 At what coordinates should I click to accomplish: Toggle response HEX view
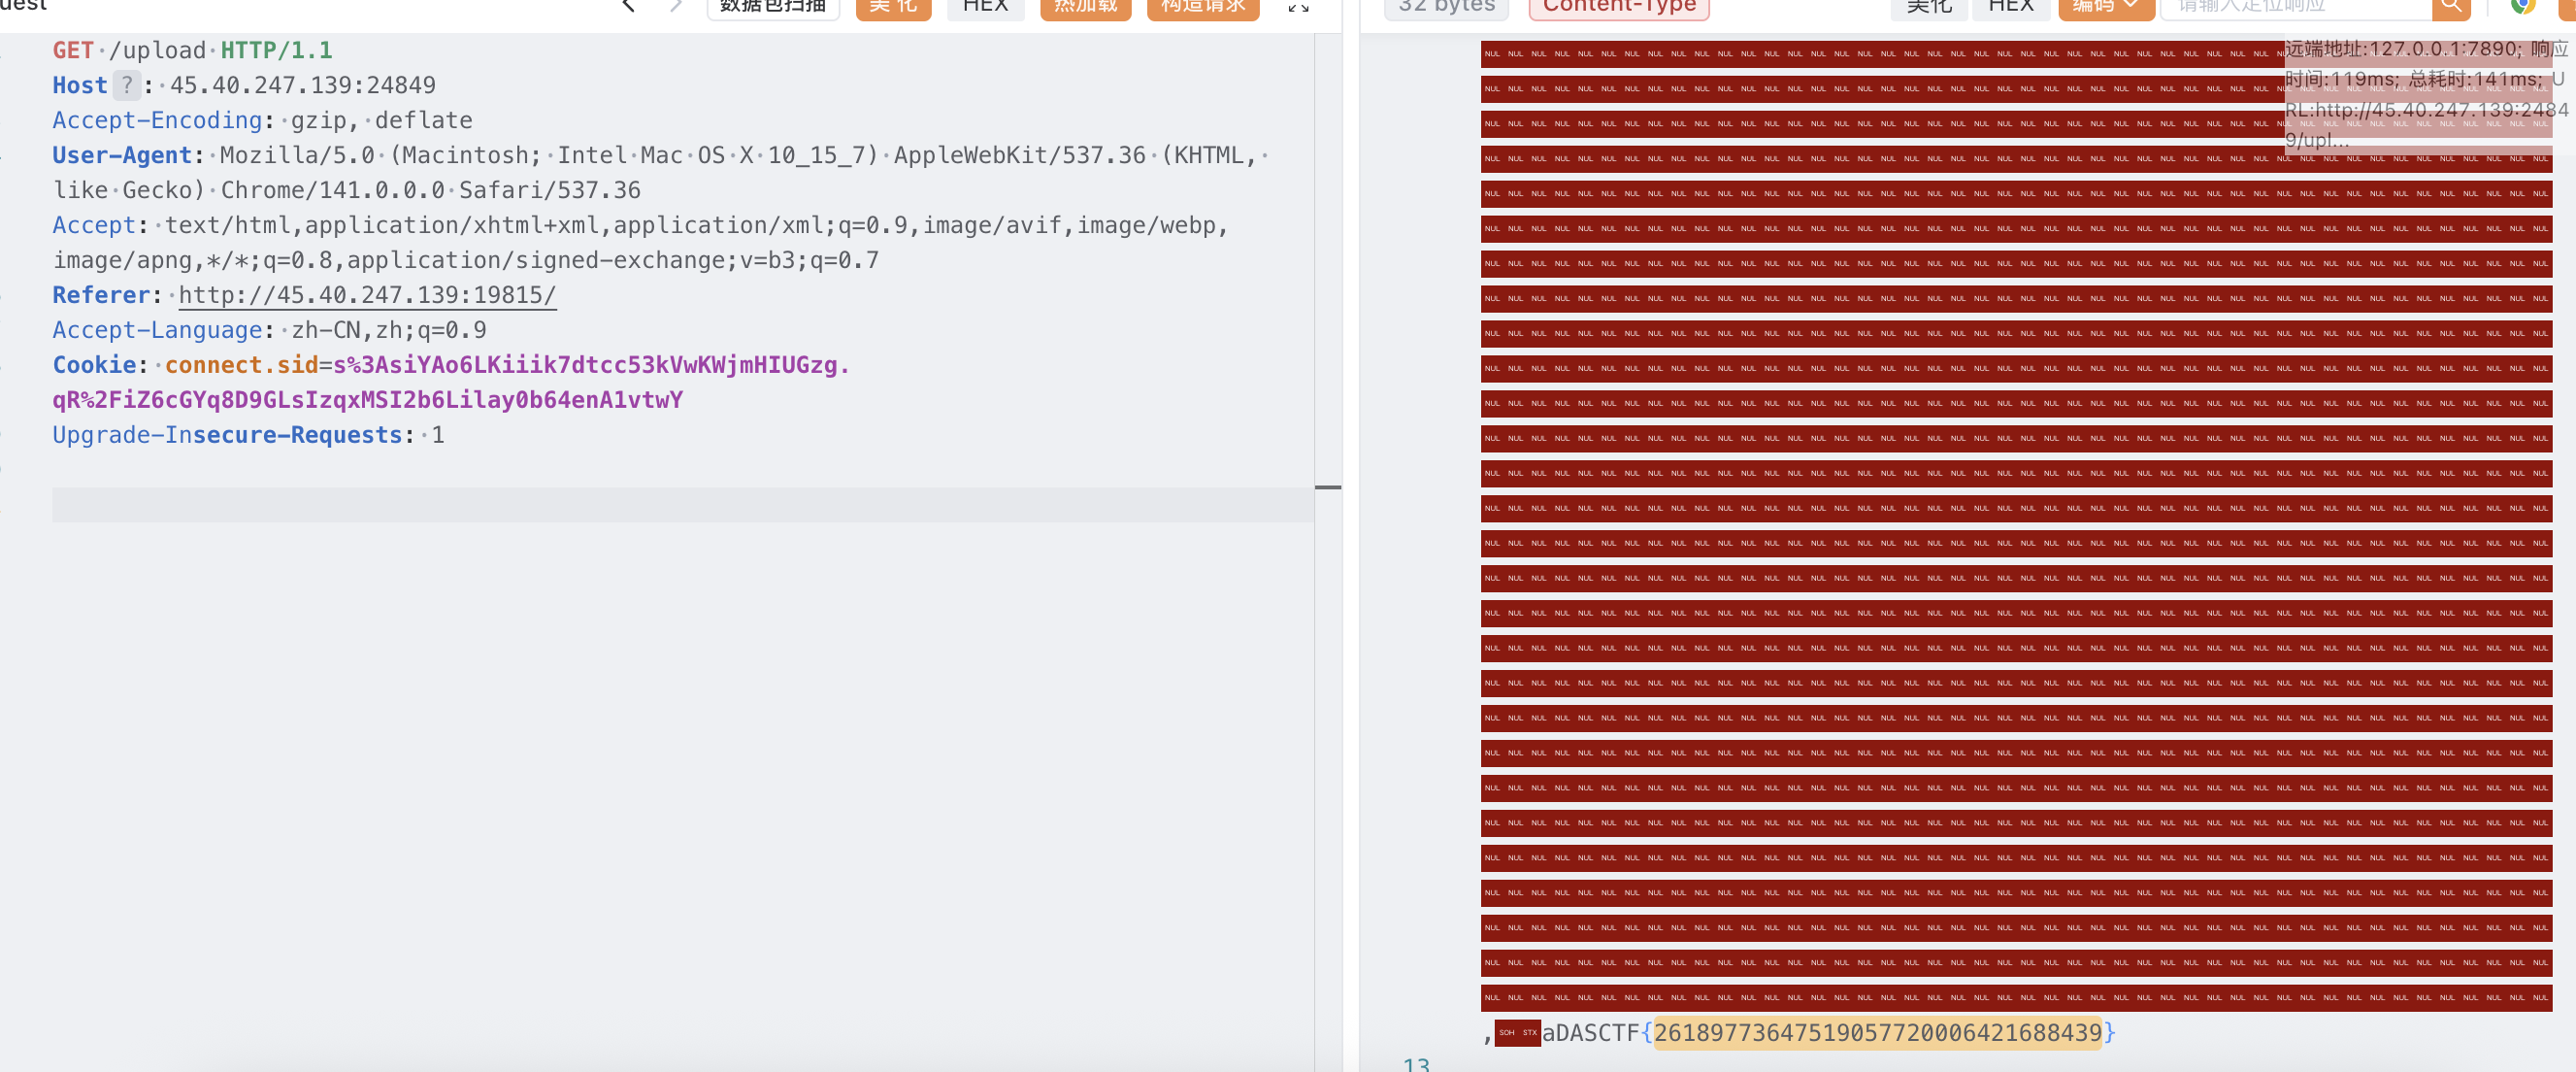(x=2010, y=7)
